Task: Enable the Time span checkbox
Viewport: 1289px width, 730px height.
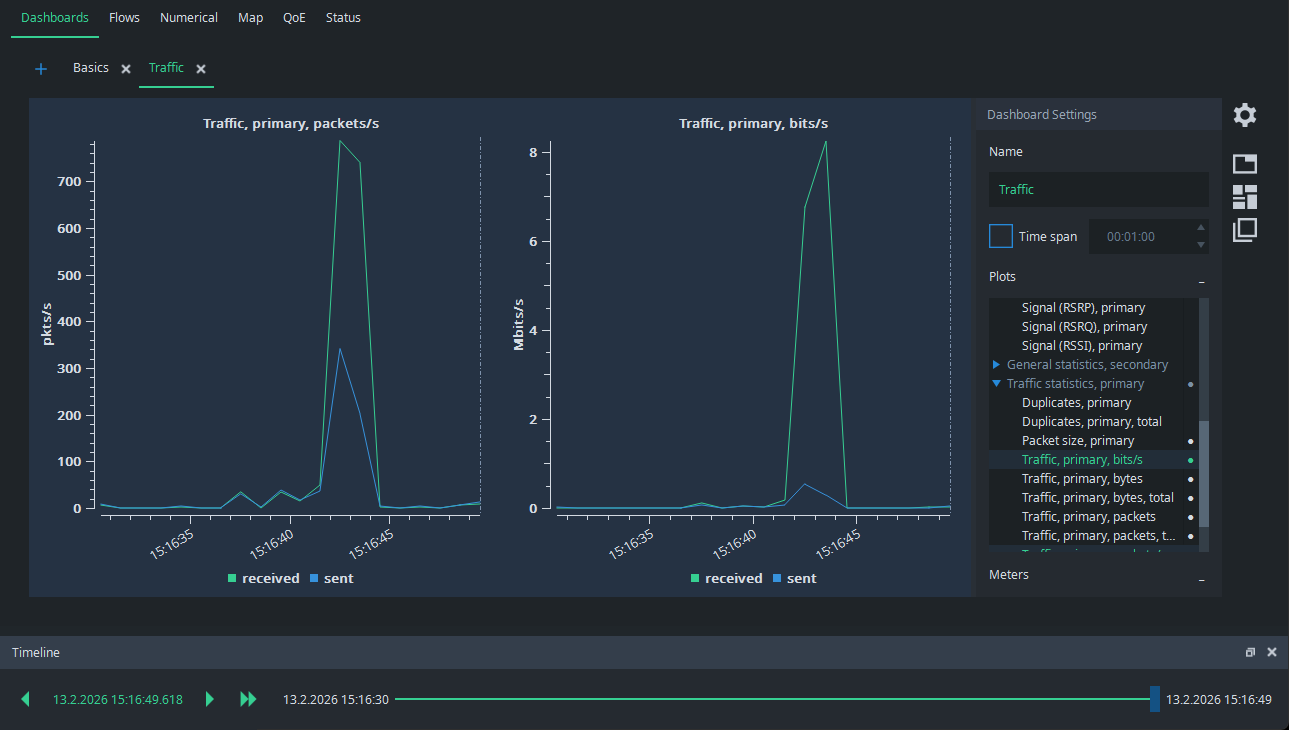Action: point(1000,236)
